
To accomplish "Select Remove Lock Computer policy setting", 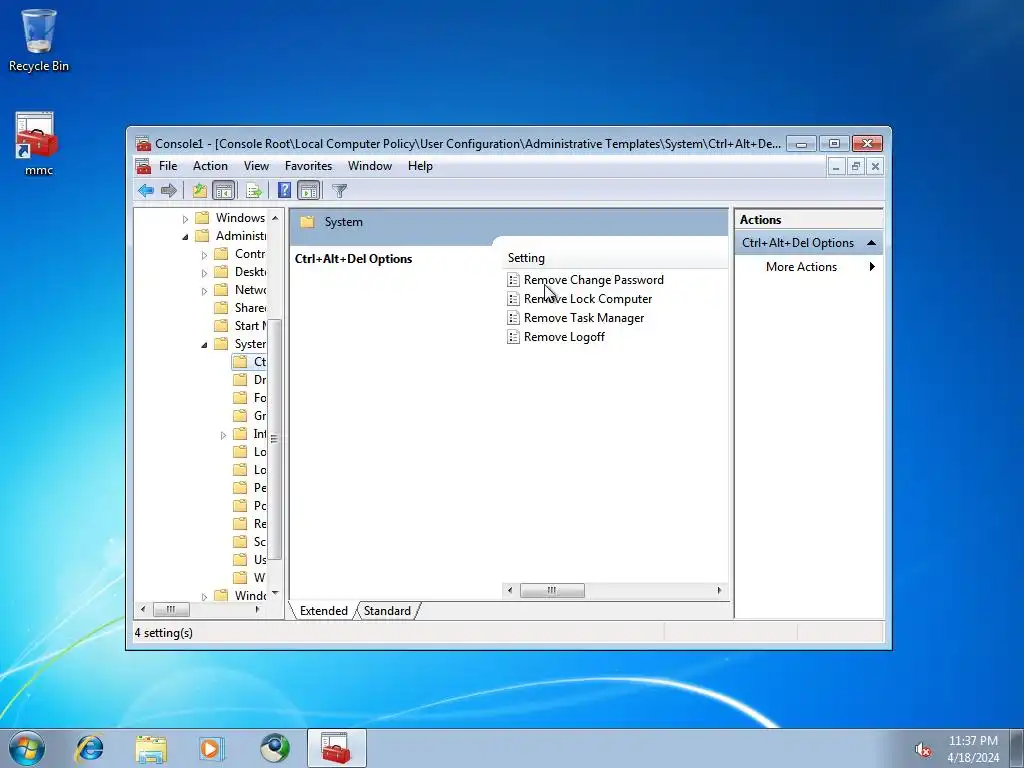I will pyautogui.click(x=588, y=298).
